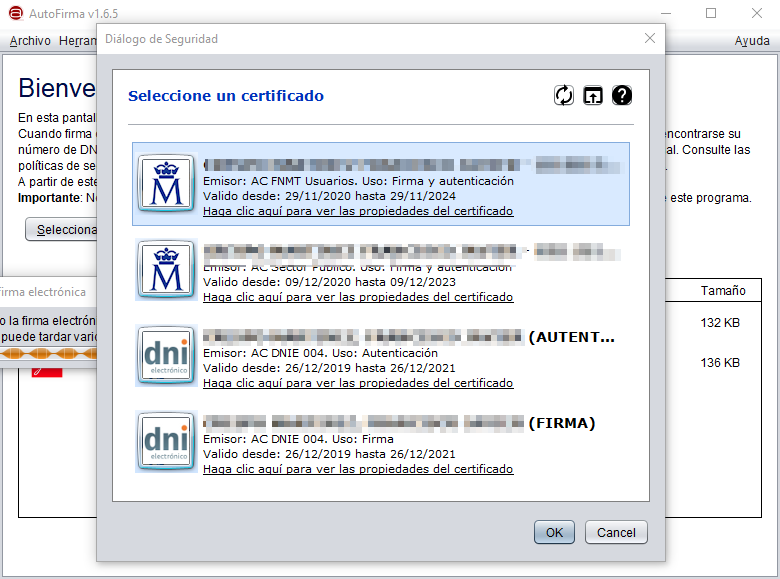This screenshot has width=780, height=579.
Task: Click 'Seleccione un certificado' heading
Action: [226, 96]
